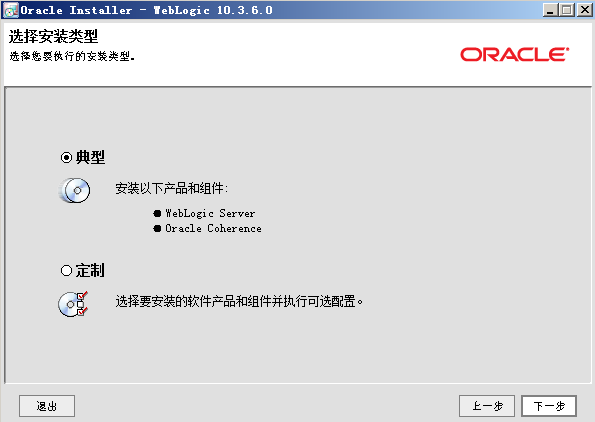Click the WebLogic Server list item
The width and height of the screenshot is (595, 422).
210,213
